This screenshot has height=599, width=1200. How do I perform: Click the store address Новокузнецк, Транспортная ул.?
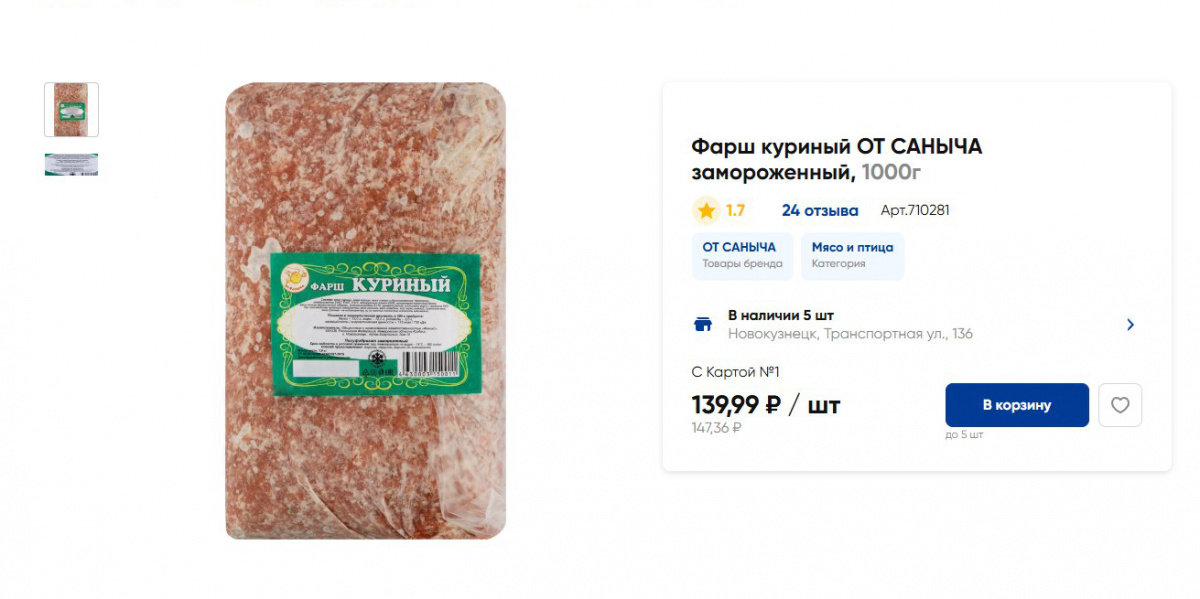(x=850, y=334)
